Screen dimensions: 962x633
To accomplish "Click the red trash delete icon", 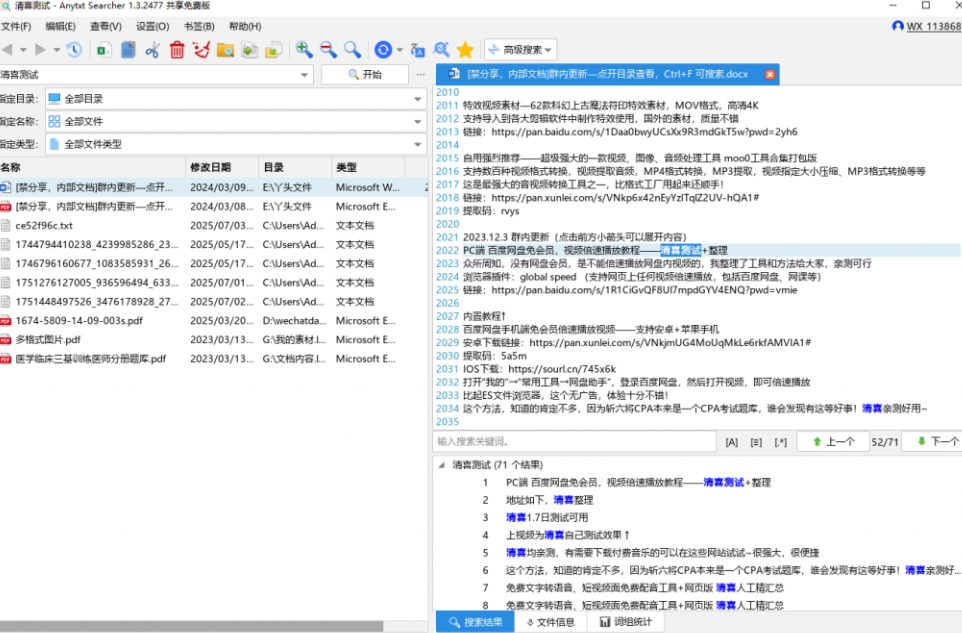I will (x=176, y=49).
